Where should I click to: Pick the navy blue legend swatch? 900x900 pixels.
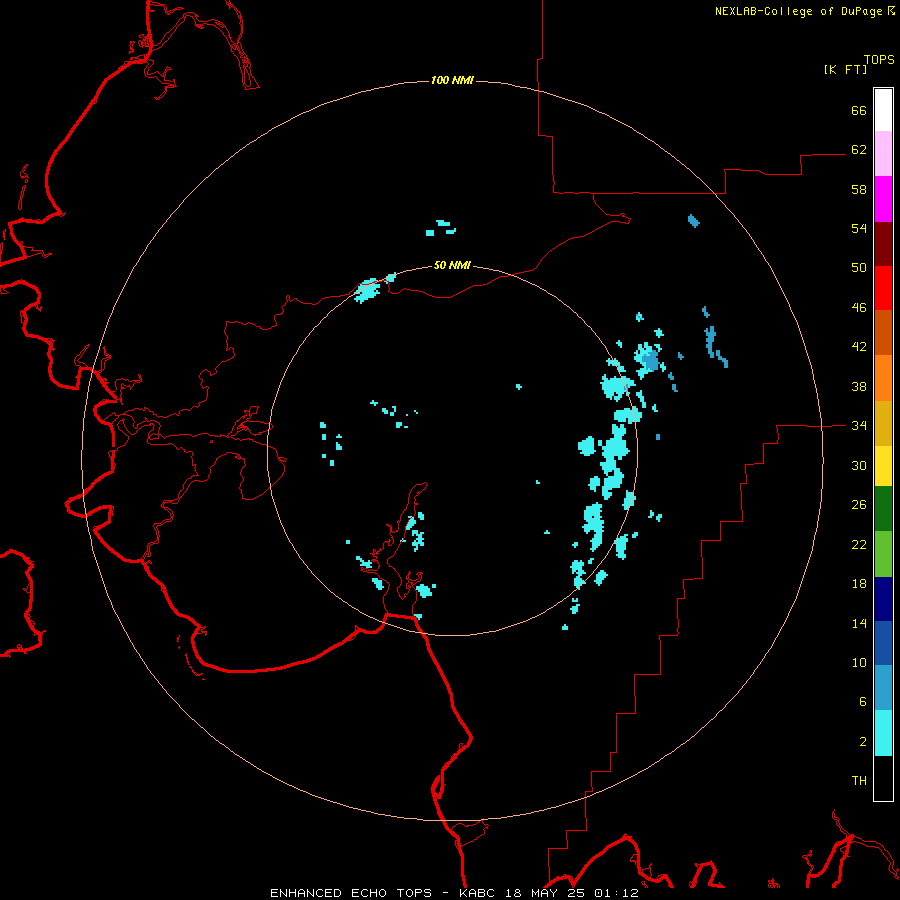(883, 599)
